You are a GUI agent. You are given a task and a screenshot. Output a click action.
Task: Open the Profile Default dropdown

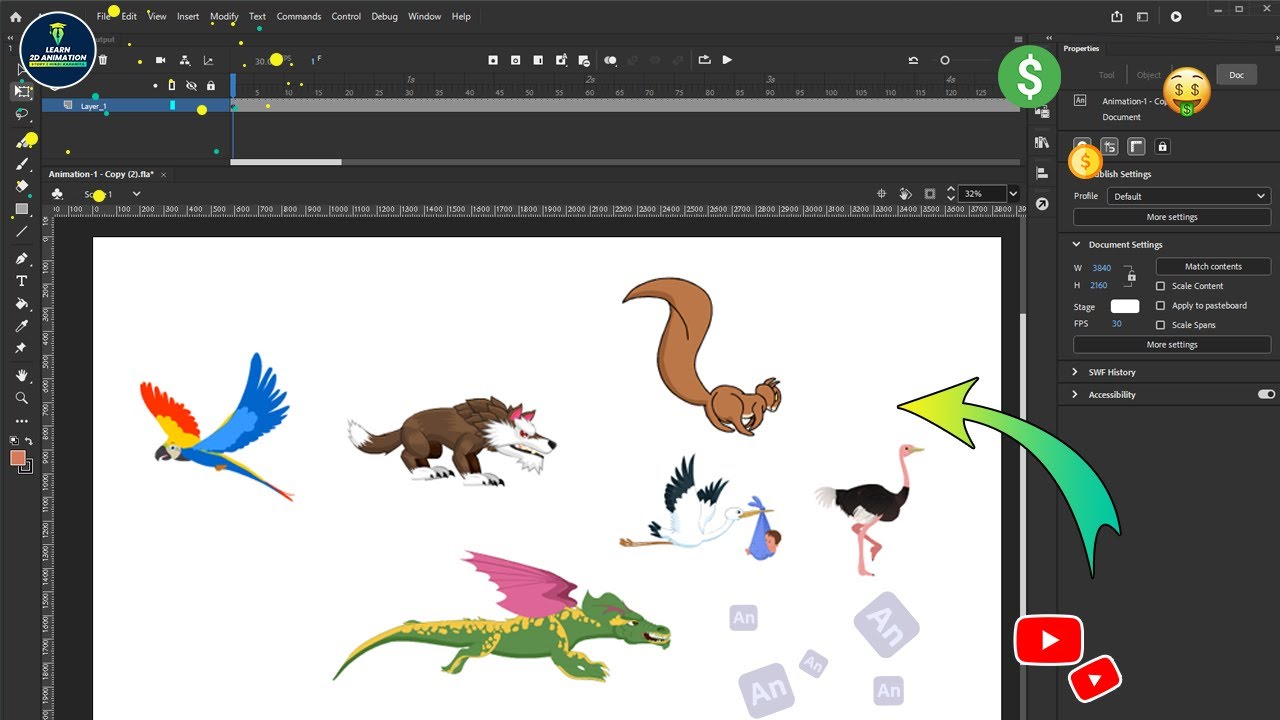click(x=1188, y=196)
